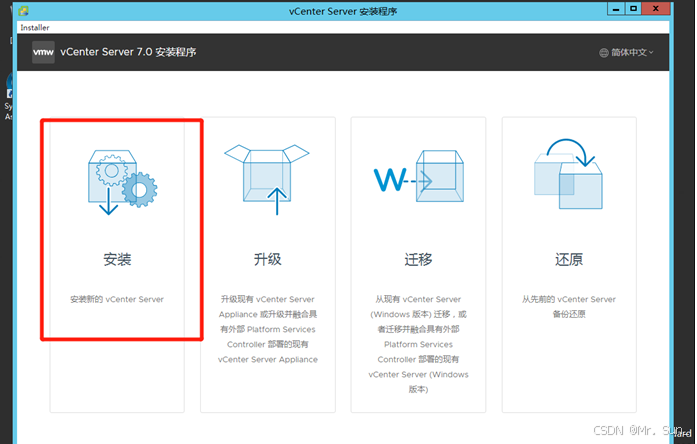This screenshot has width=697, height=444.
Task: Minimize the installer window
Action: coord(616,9)
